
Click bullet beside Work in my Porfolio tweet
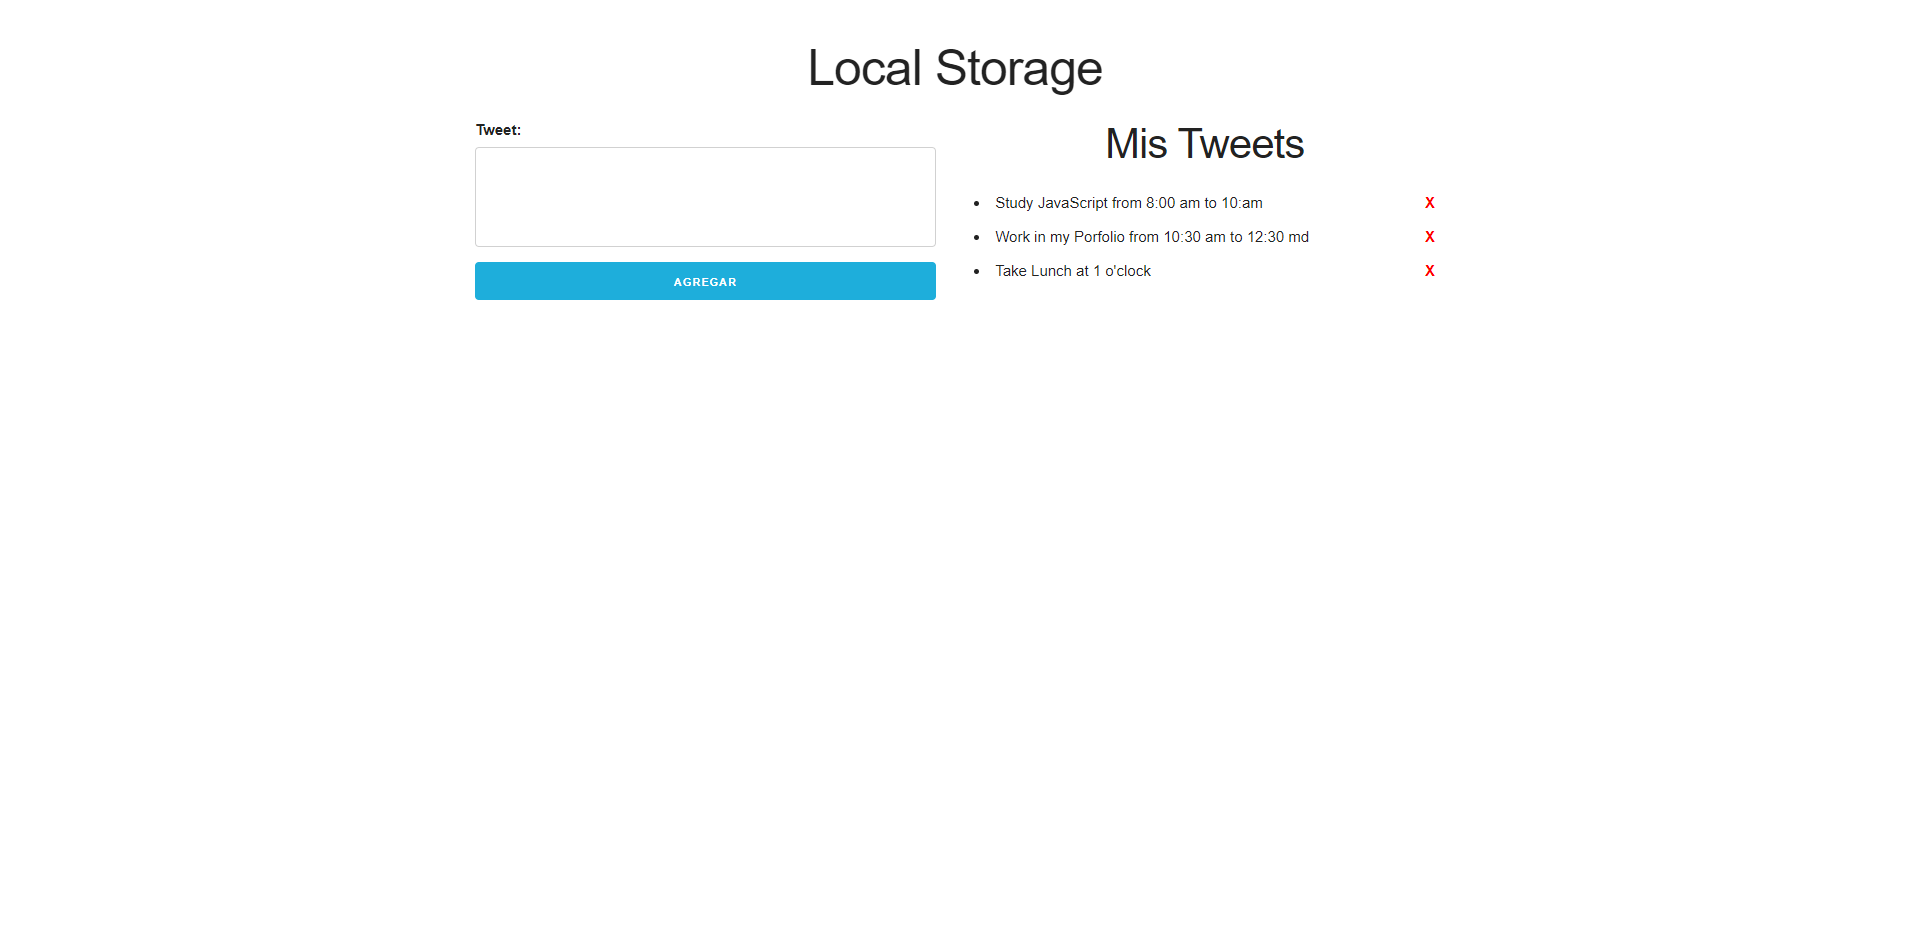977,238
